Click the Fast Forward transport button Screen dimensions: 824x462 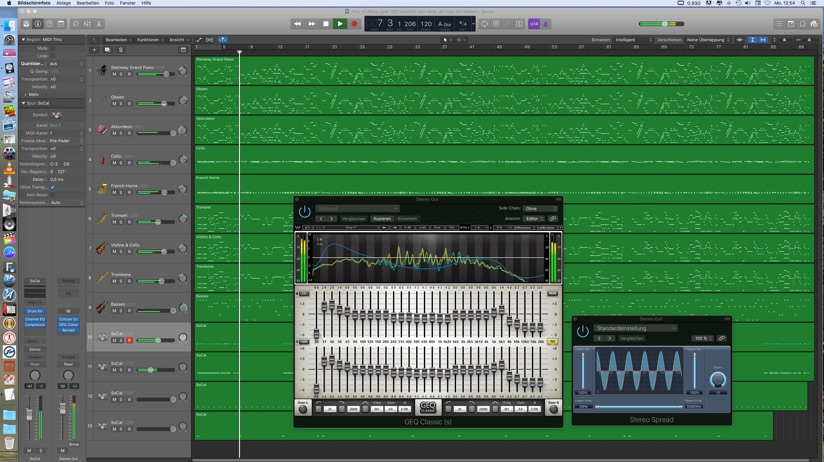(x=312, y=24)
